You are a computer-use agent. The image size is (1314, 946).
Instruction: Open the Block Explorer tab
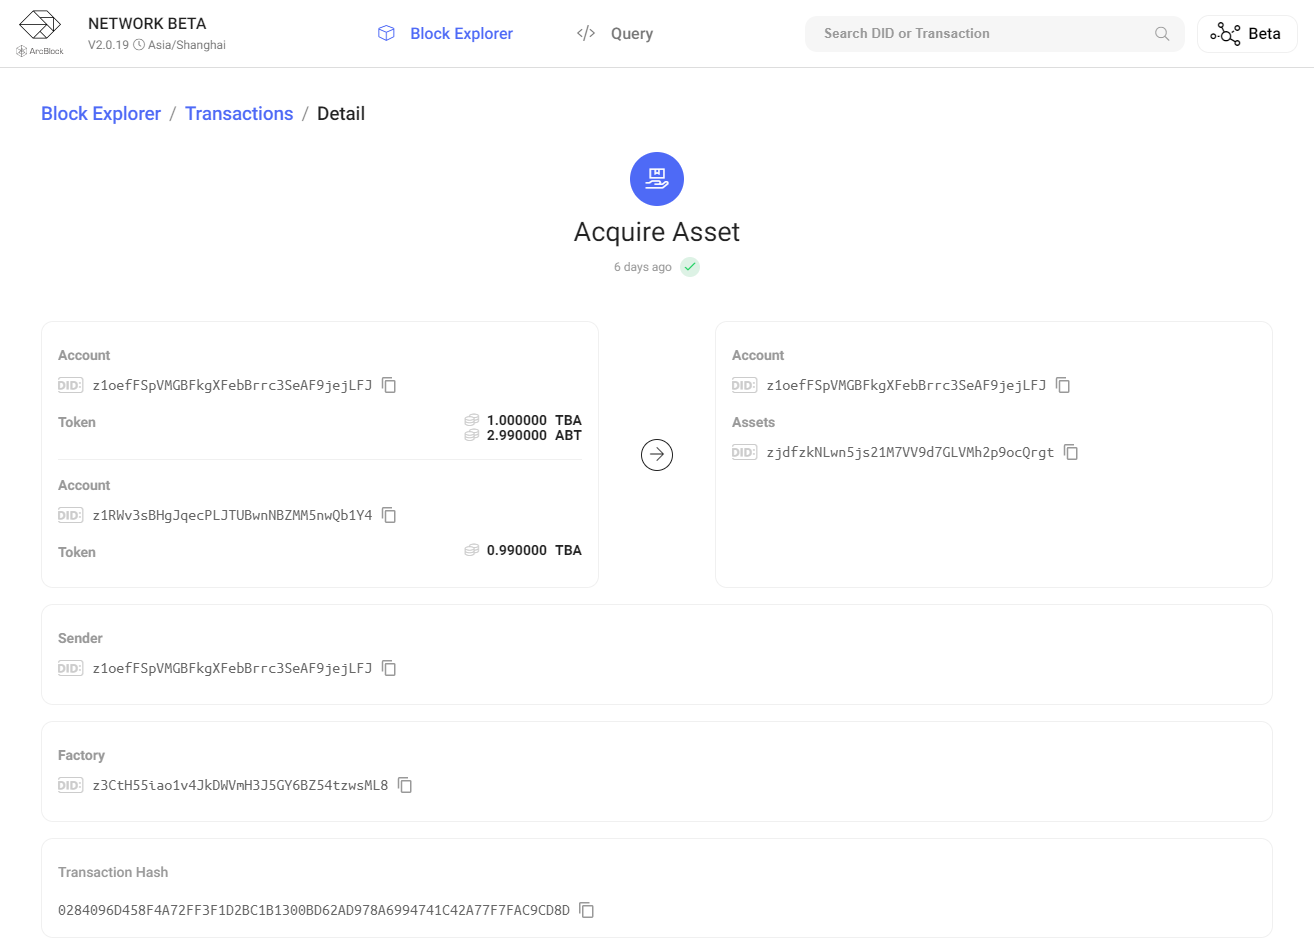click(445, 34)
